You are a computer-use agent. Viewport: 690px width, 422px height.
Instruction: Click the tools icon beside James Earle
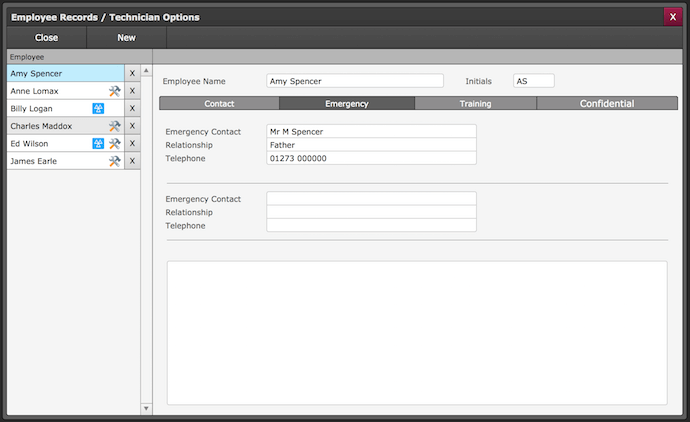(114, 161)
